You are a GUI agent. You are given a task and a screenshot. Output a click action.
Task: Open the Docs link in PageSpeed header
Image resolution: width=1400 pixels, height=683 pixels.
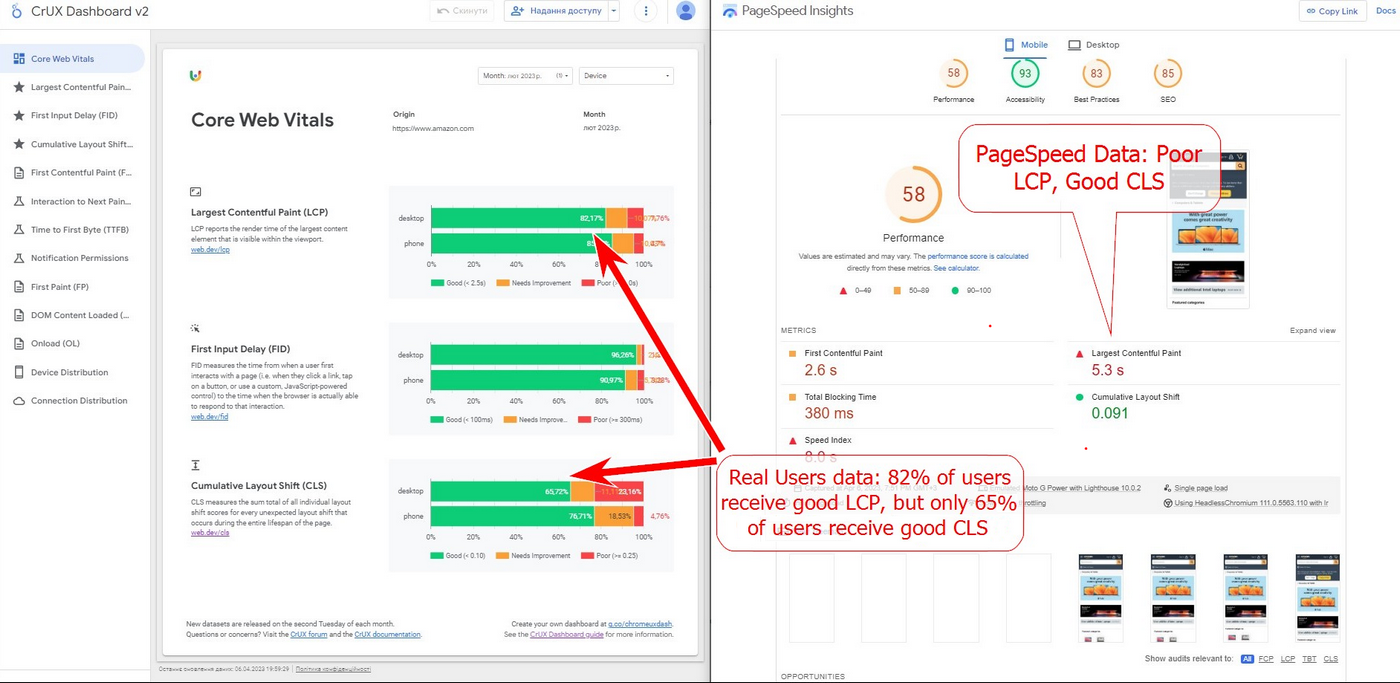(x=1387, y=11)
